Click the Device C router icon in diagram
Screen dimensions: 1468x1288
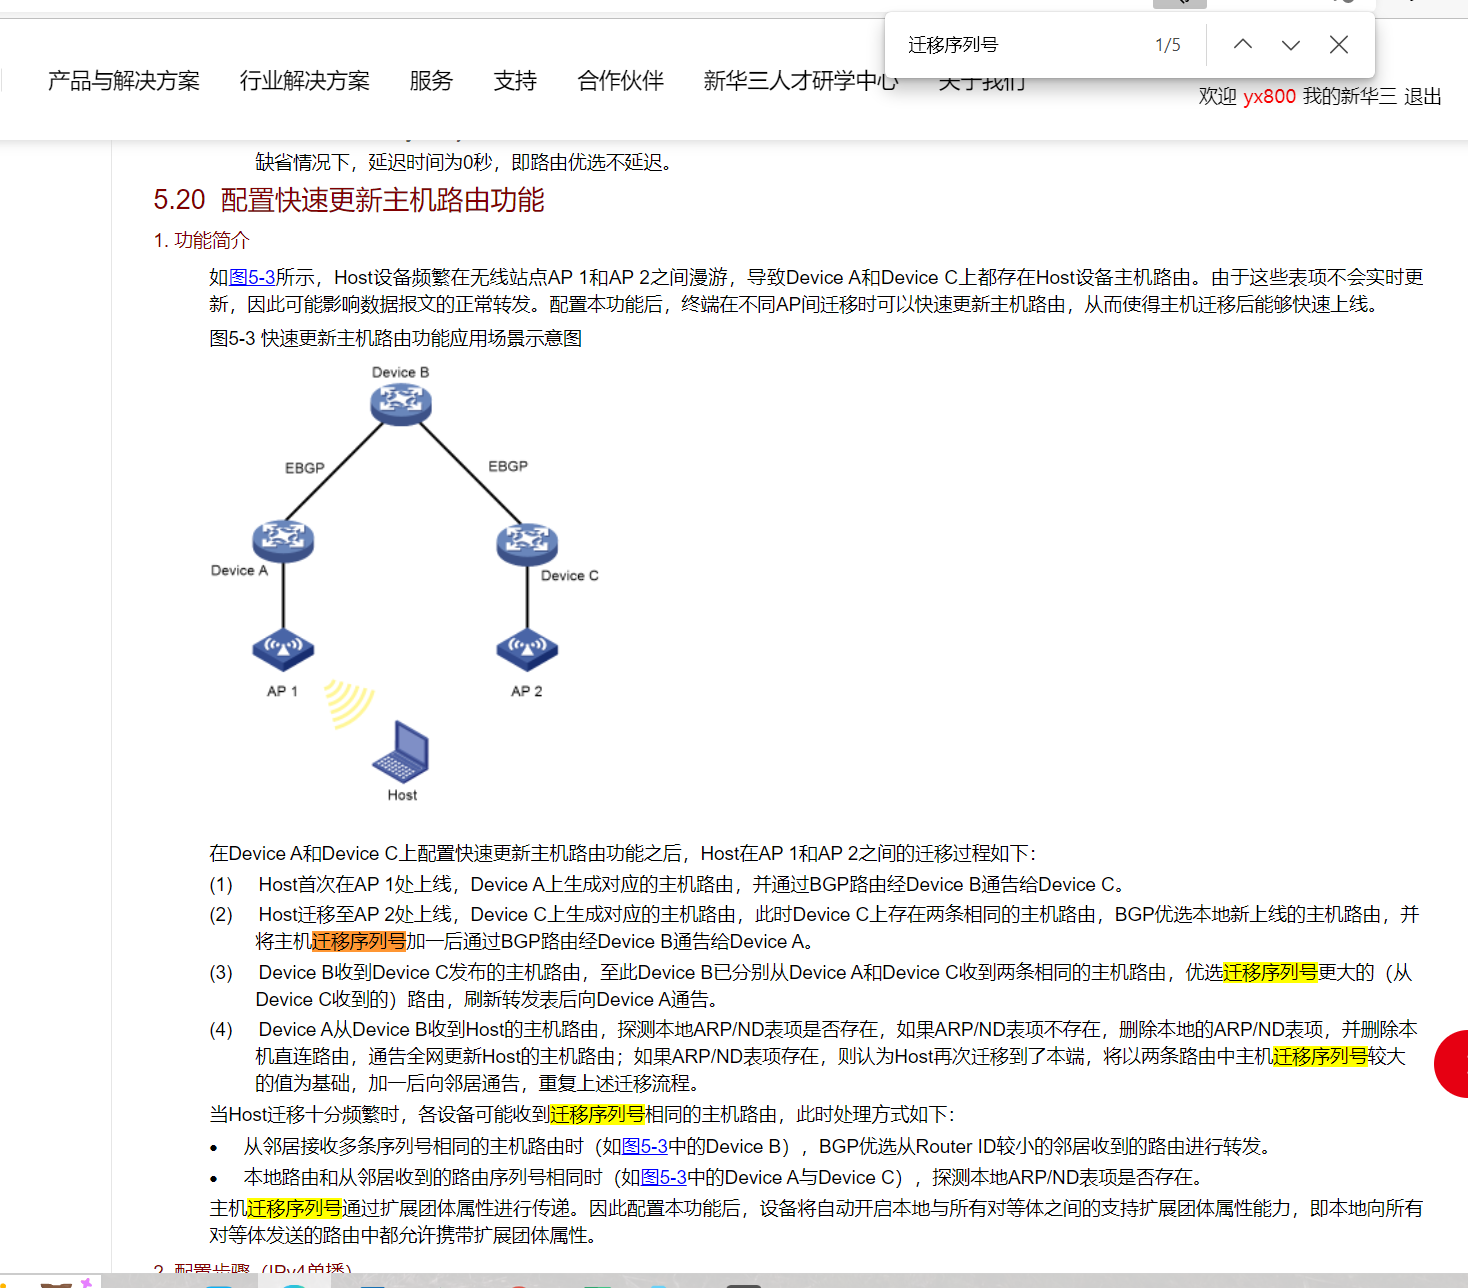tap(527, 543)
